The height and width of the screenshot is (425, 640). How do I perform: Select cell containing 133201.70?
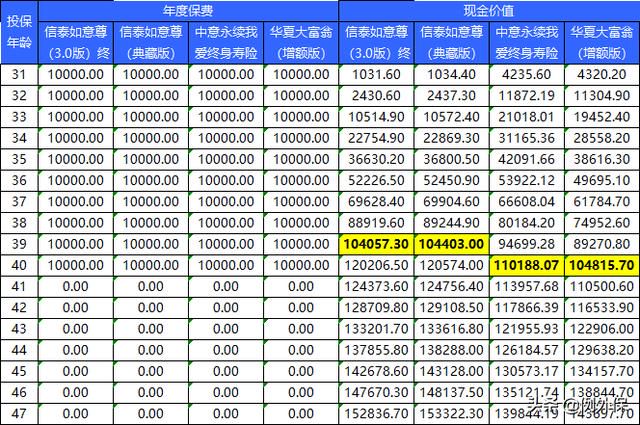(x=376, y=329)
